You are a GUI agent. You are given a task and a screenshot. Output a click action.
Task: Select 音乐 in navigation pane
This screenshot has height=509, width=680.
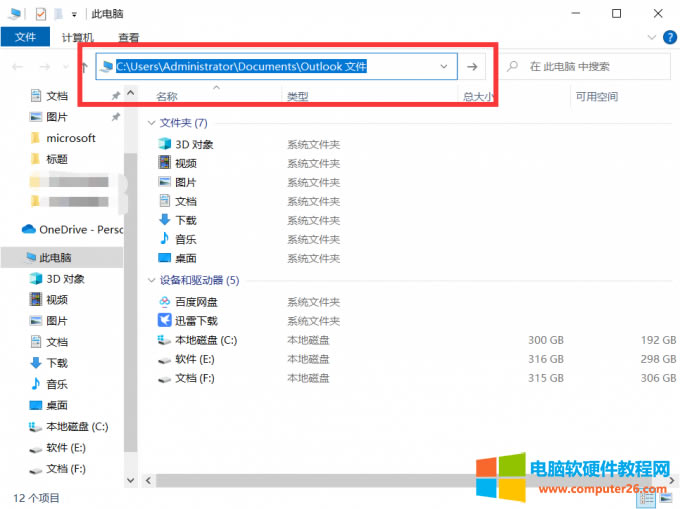[x=57, y=384]
